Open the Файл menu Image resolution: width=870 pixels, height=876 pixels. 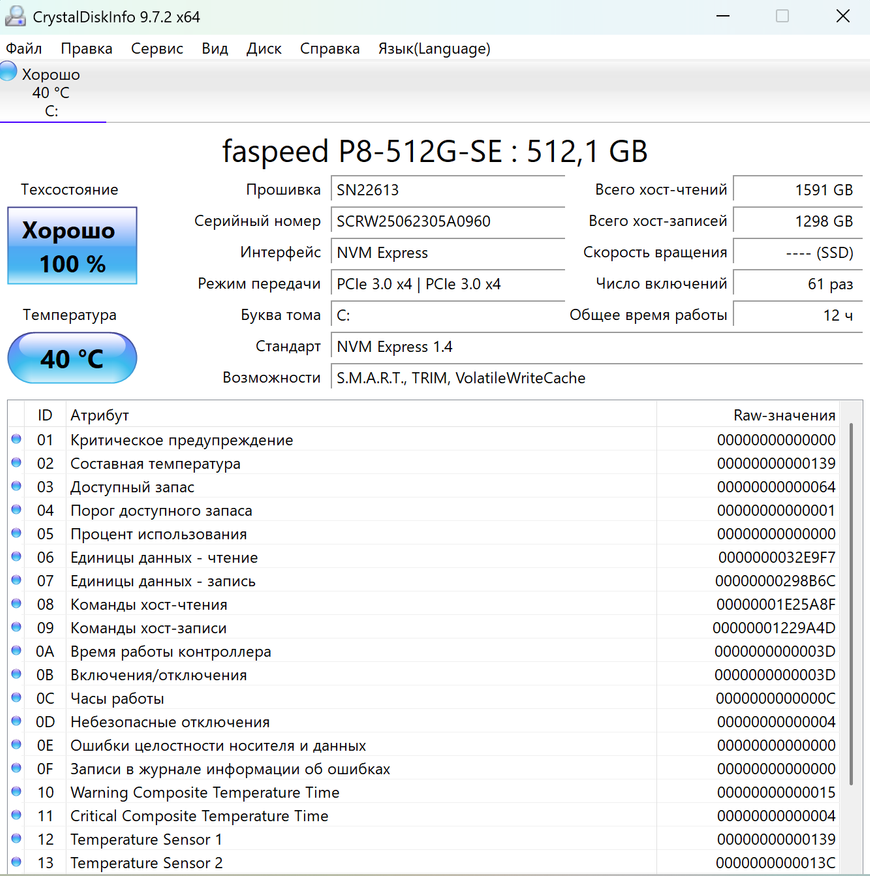pyautogui.click(x=24, y=48)
